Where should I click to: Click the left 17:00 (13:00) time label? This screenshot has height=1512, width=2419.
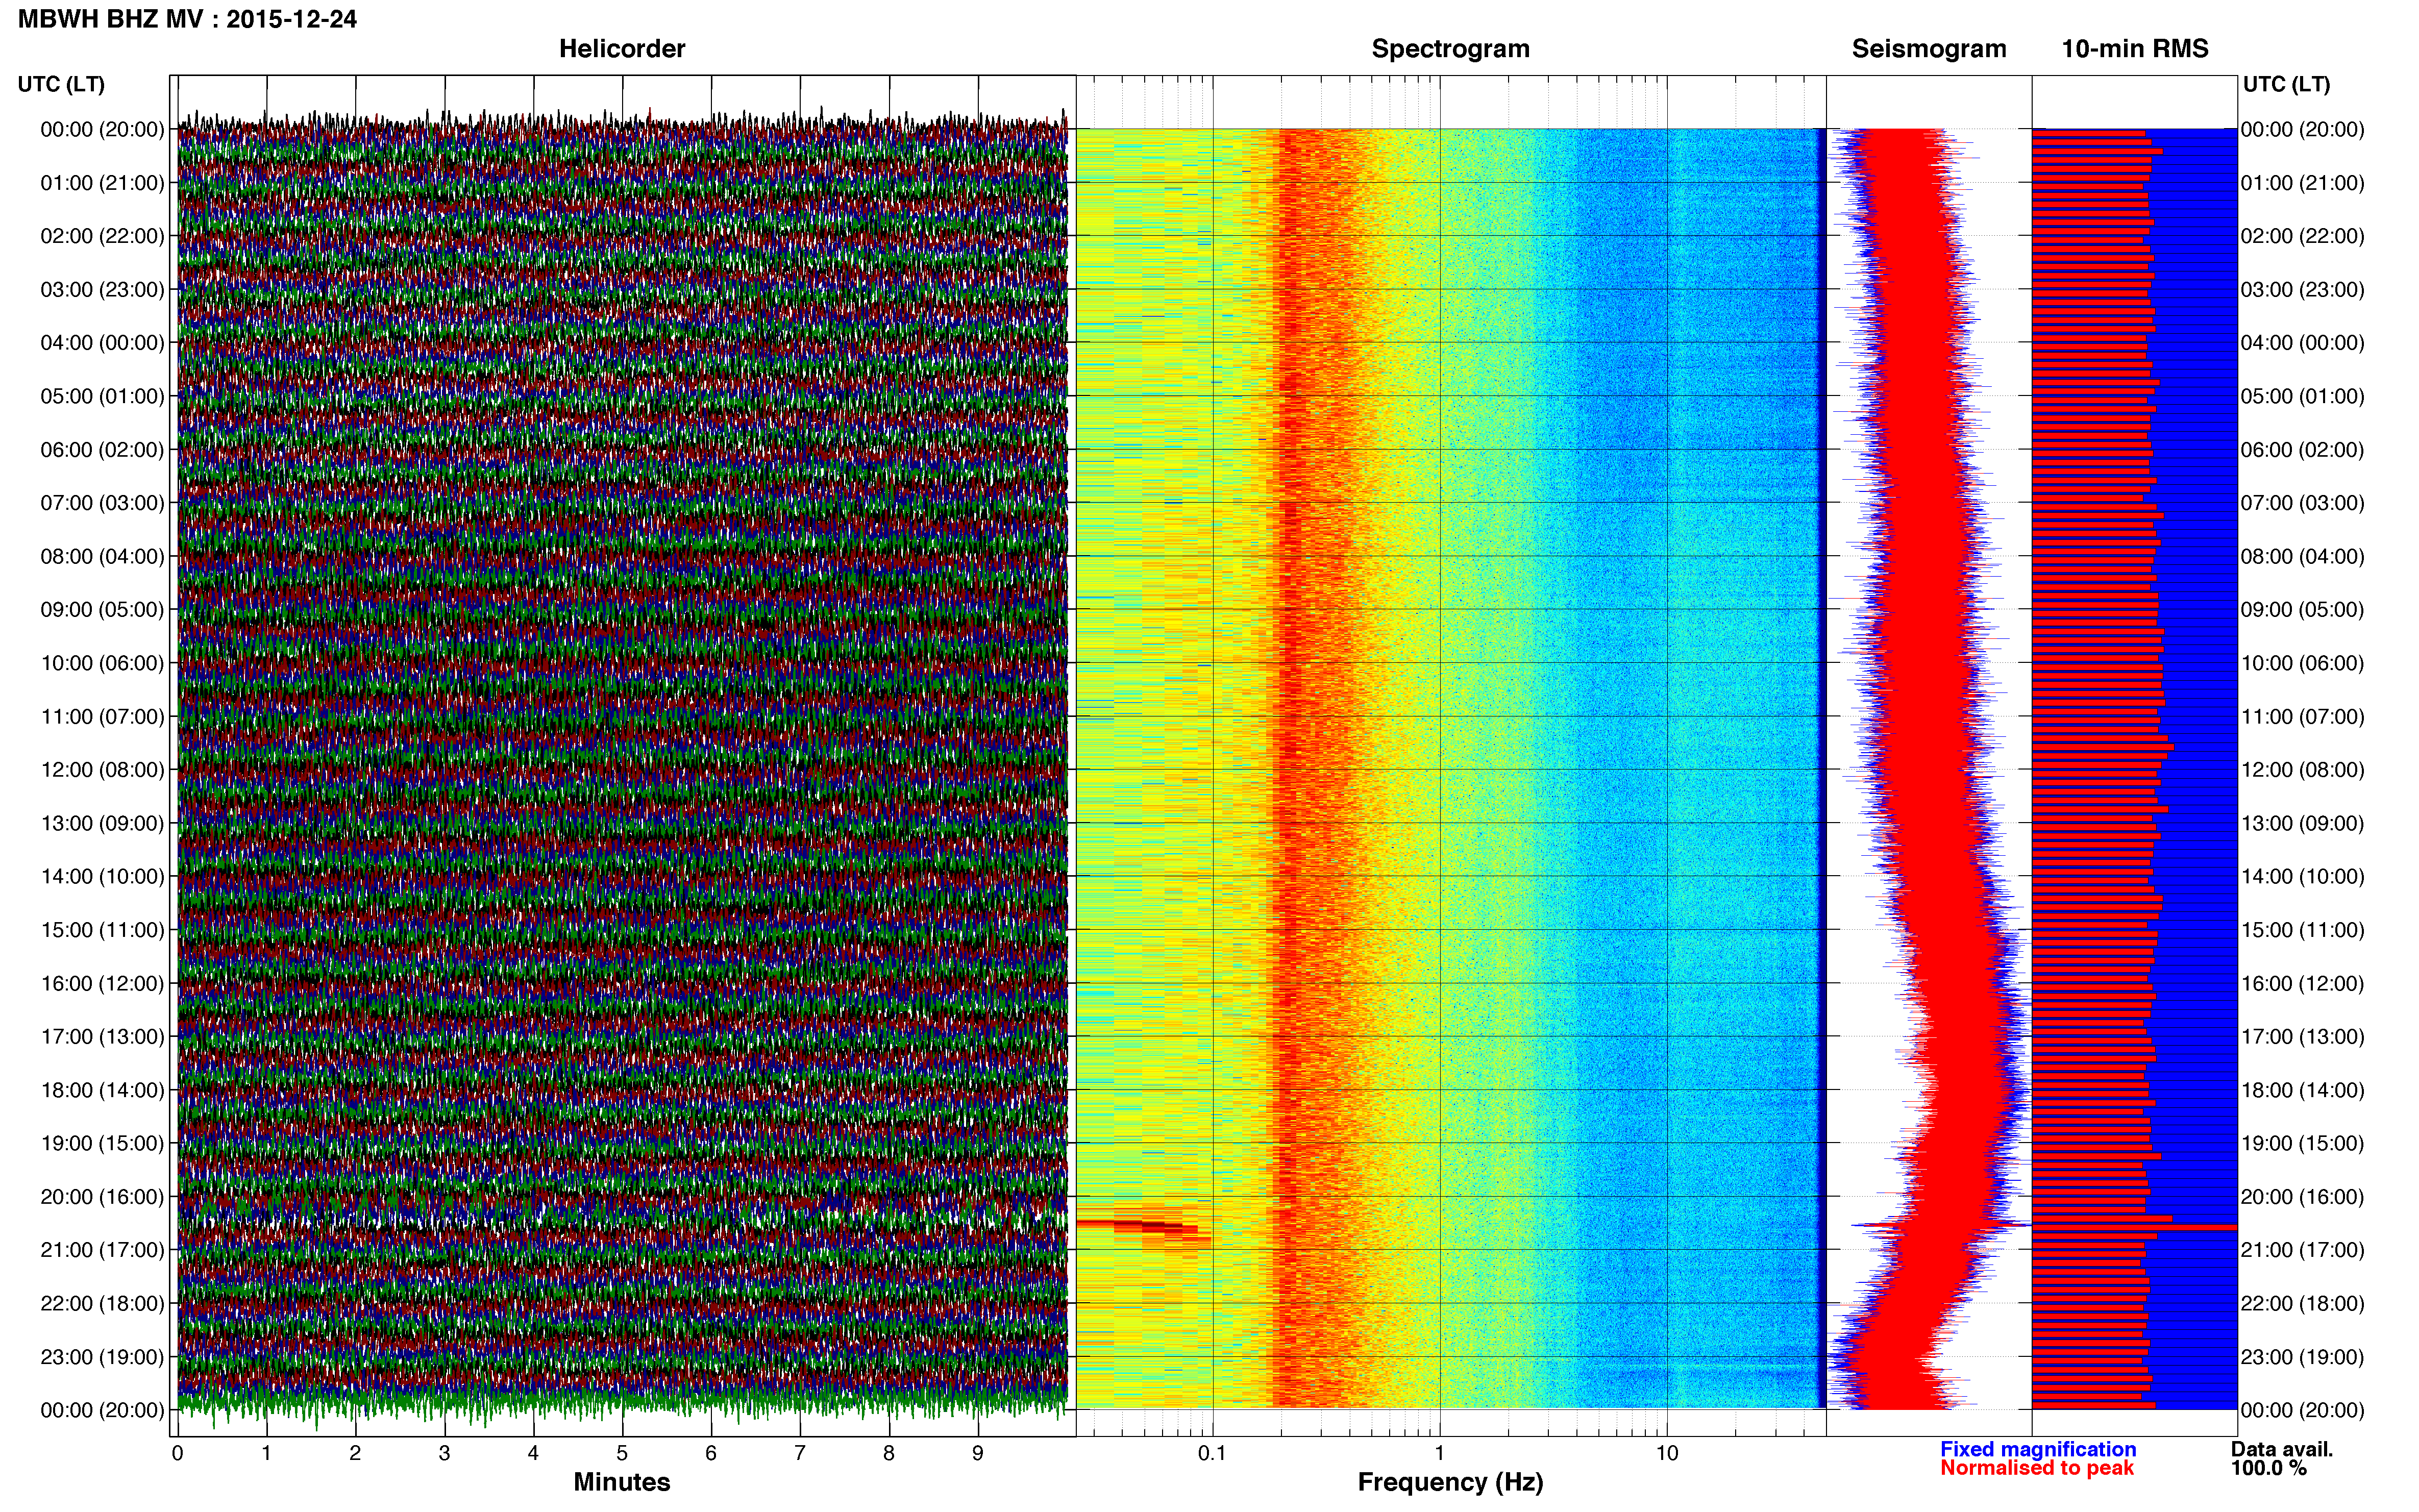click(x=102, y=1037)
